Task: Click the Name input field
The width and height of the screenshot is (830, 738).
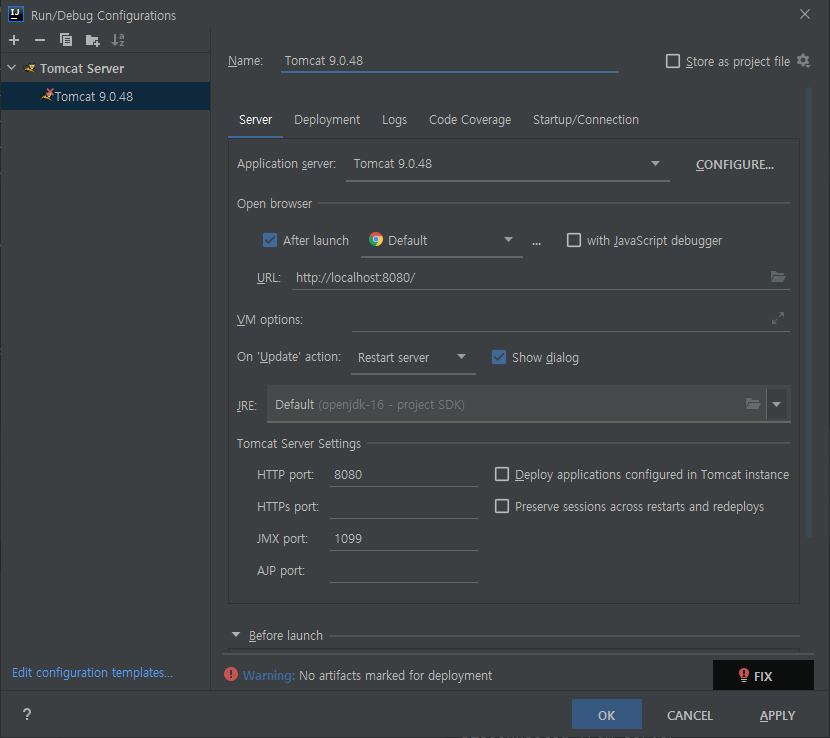Action: pyautogui.click(x=449, y=61)
